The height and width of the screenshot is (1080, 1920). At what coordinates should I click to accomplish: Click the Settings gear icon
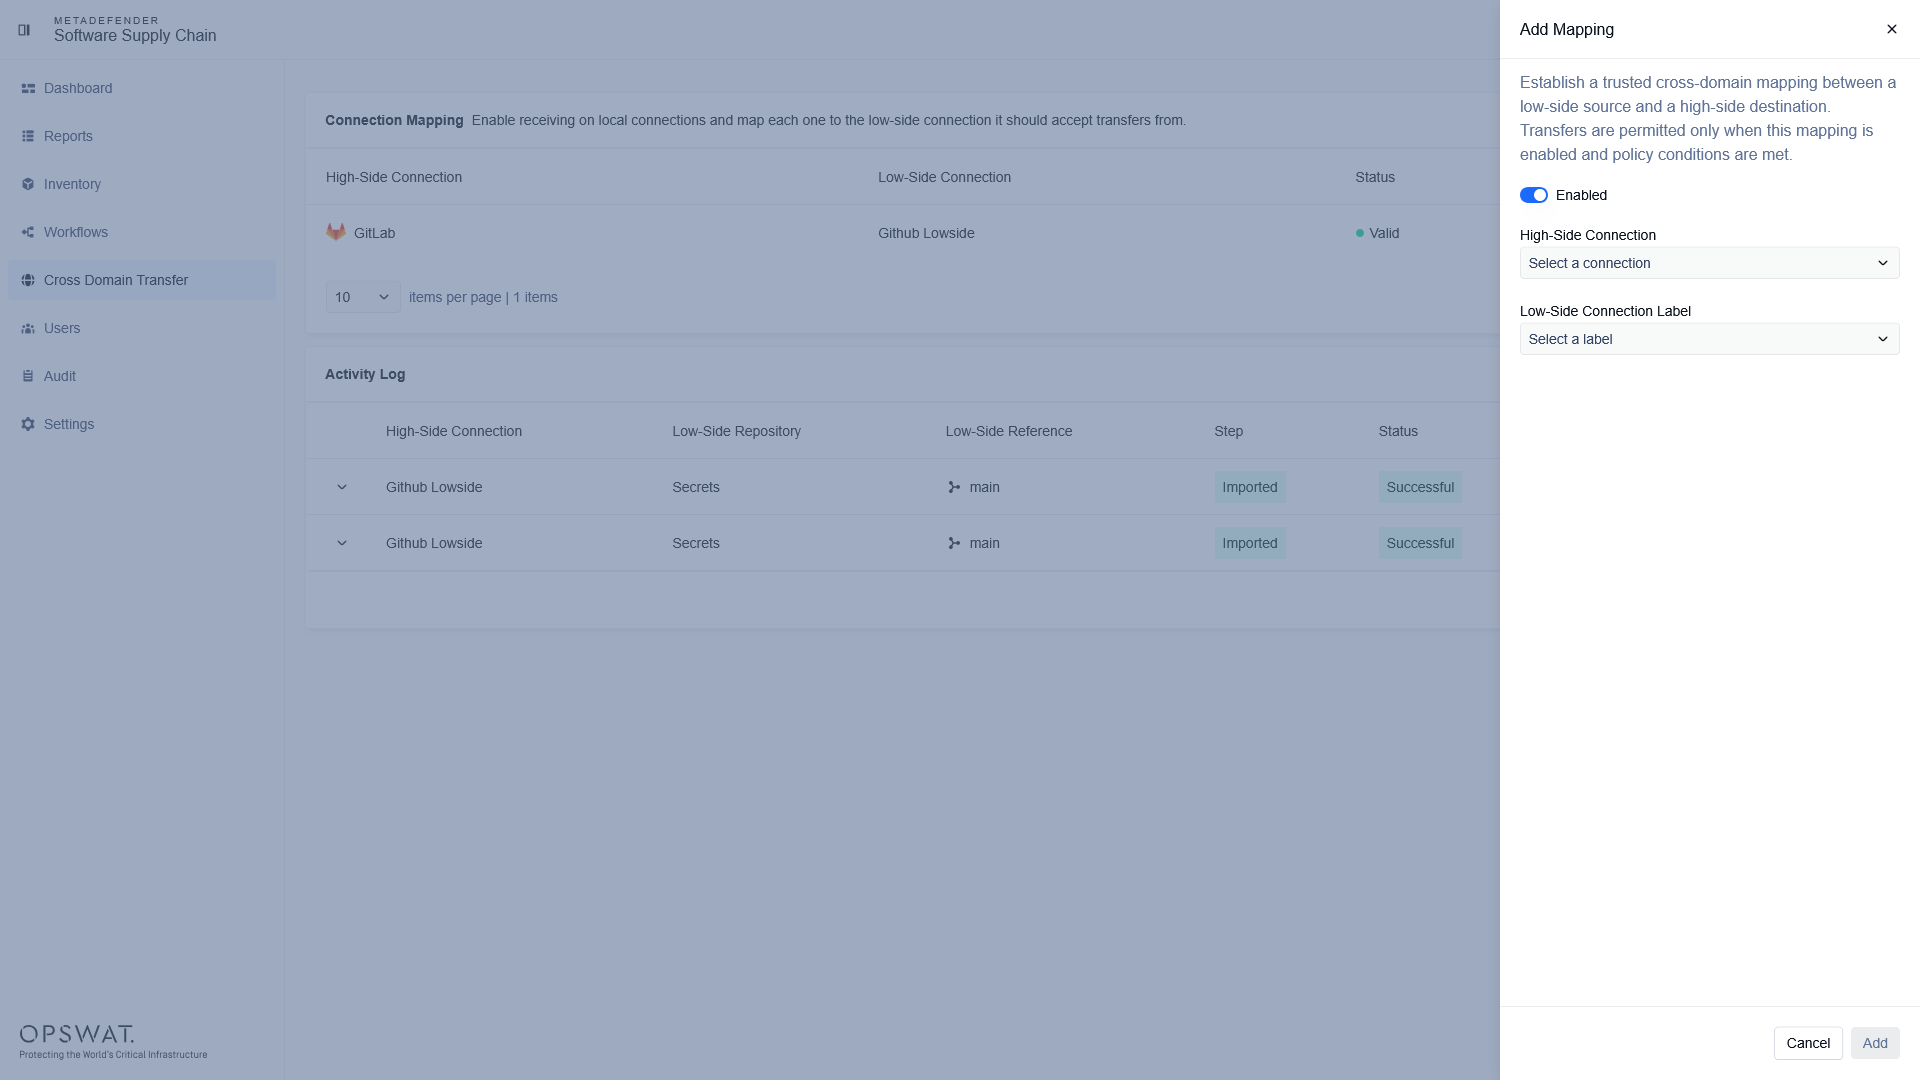tap(28, 425)
